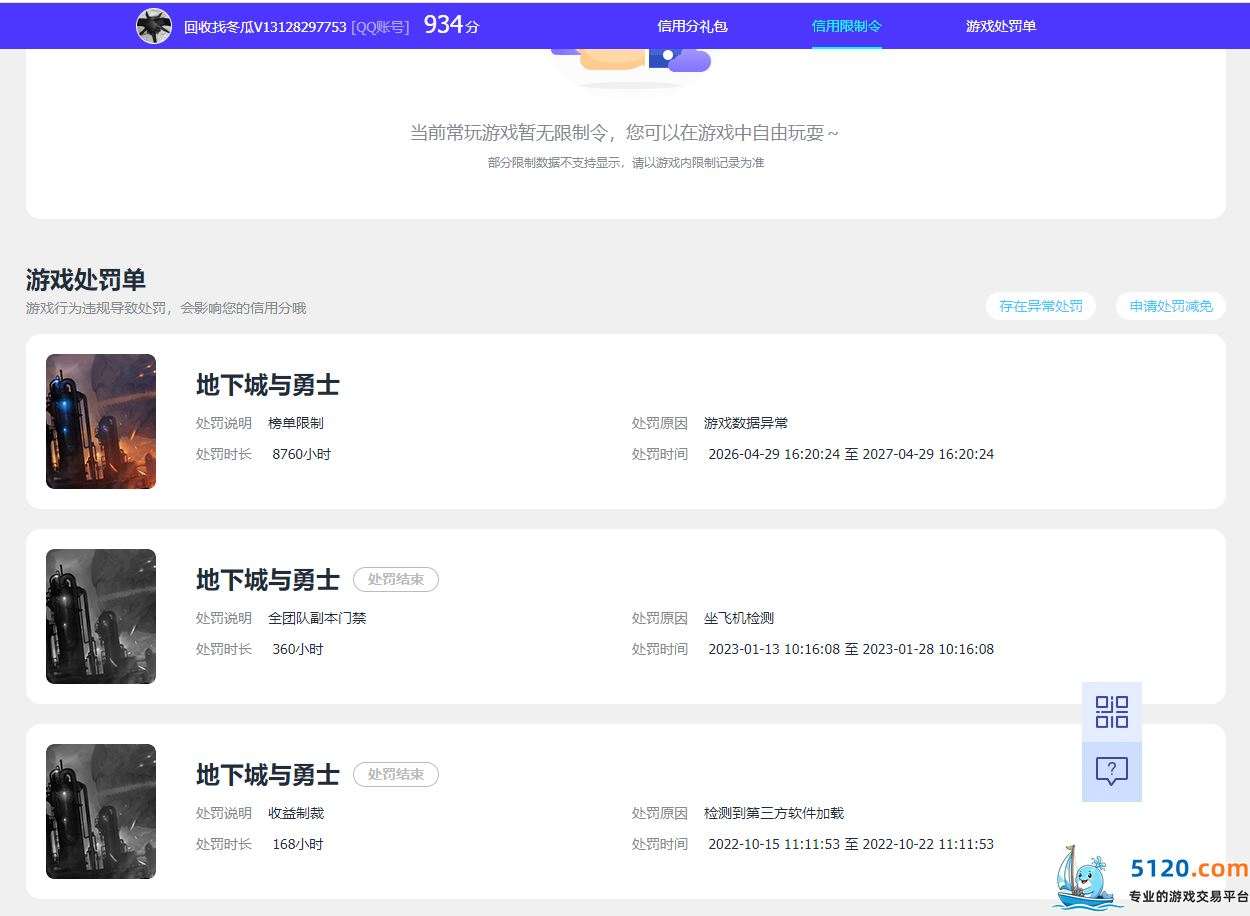Click 处罚结束 badge on 收益制裁 entry
Image resolution: width=1250 pixels, height=916 pixels.
point(396,774)
